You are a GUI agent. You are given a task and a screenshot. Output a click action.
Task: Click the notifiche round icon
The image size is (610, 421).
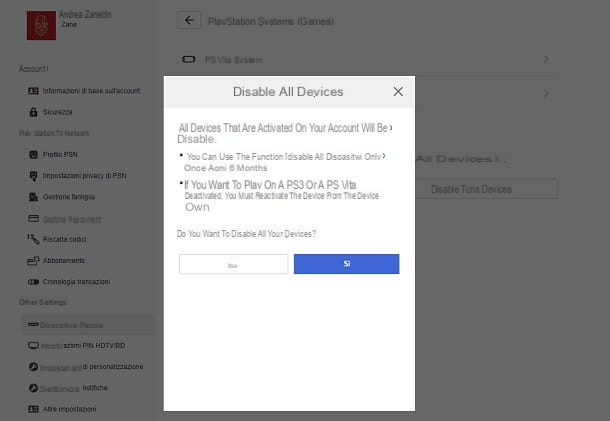pyautogui.click(x=33, y=388)
